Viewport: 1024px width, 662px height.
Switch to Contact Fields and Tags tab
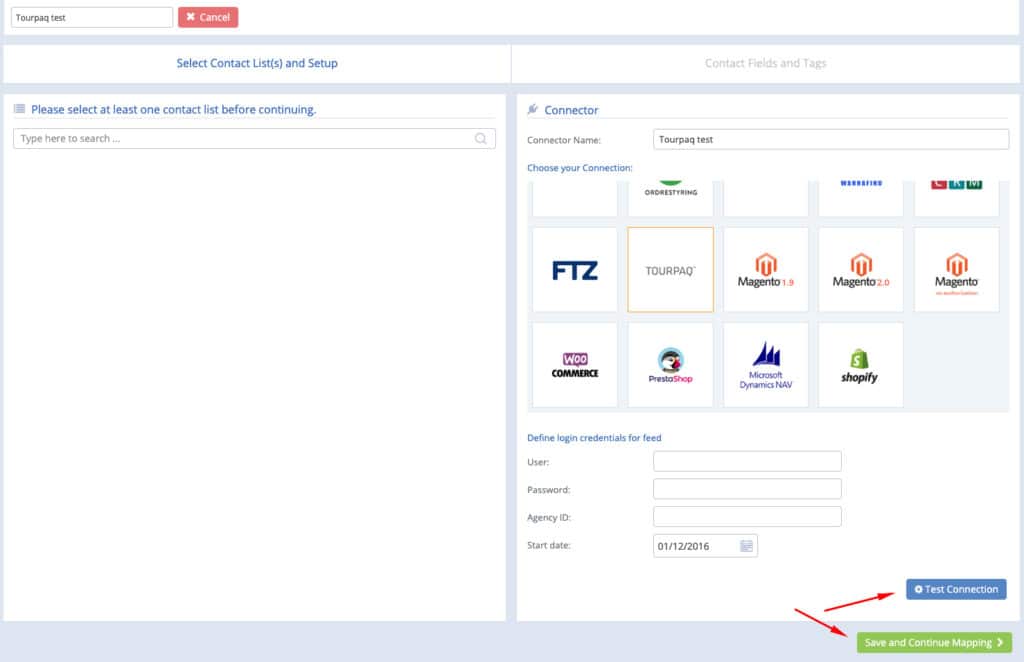765,63
